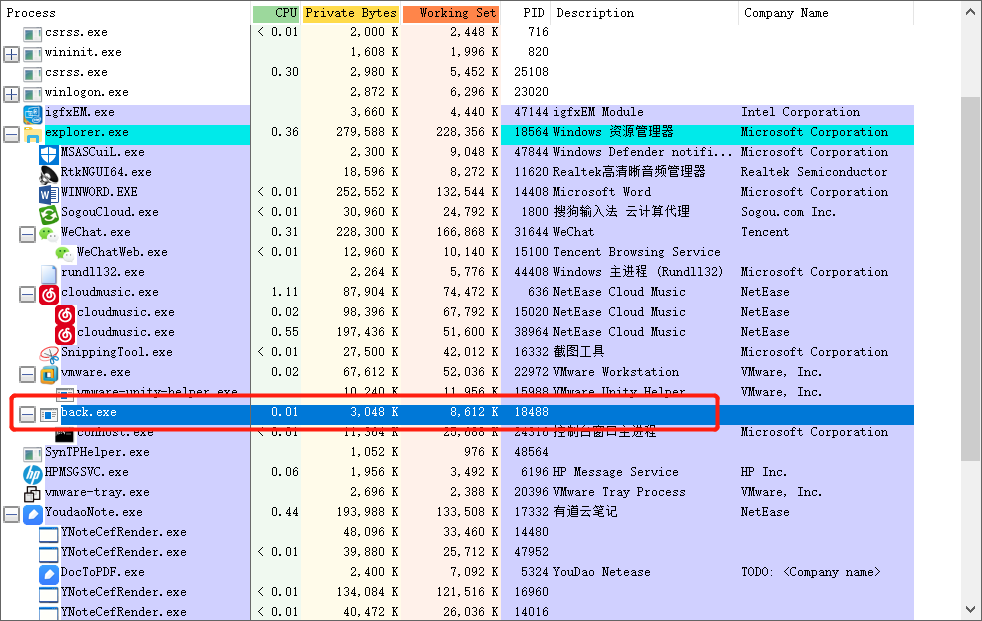Image resolution: width=982 pixels, height=621 pixels.
Task: Click the igfxEM.exe process icon
Action: [x=33, y=113]
